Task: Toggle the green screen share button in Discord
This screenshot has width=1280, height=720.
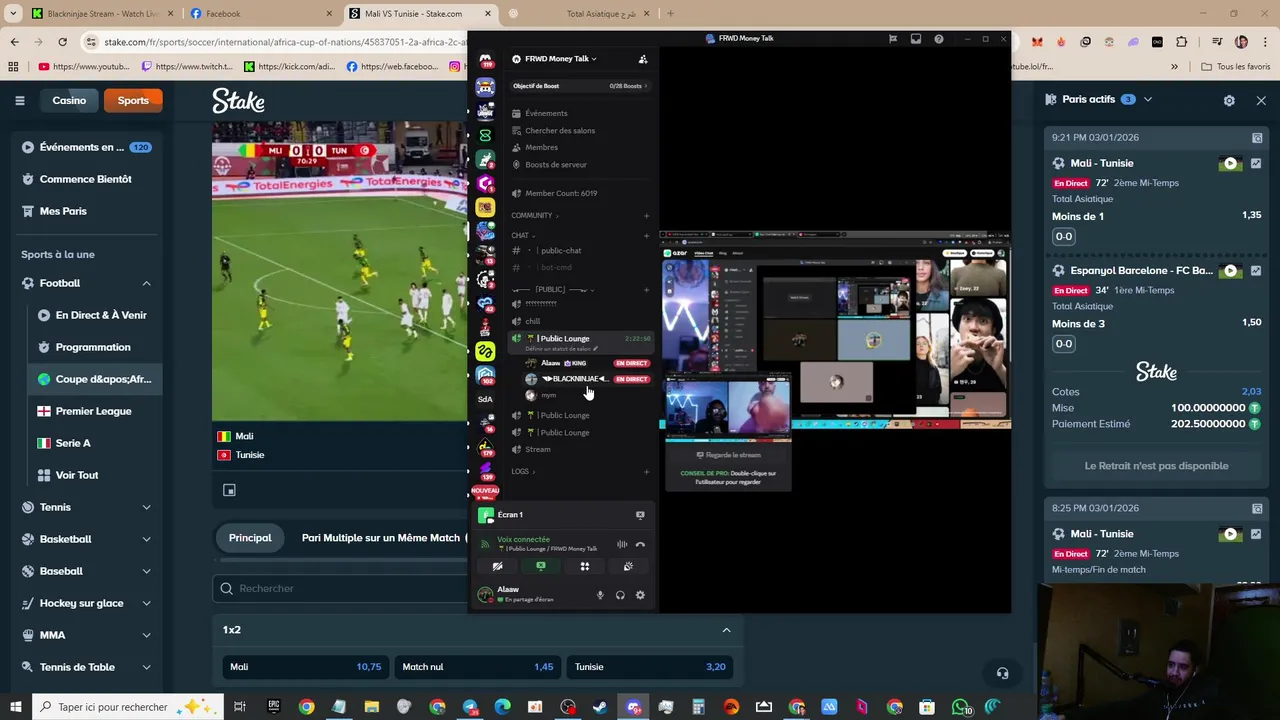Action: coord(541,566)
